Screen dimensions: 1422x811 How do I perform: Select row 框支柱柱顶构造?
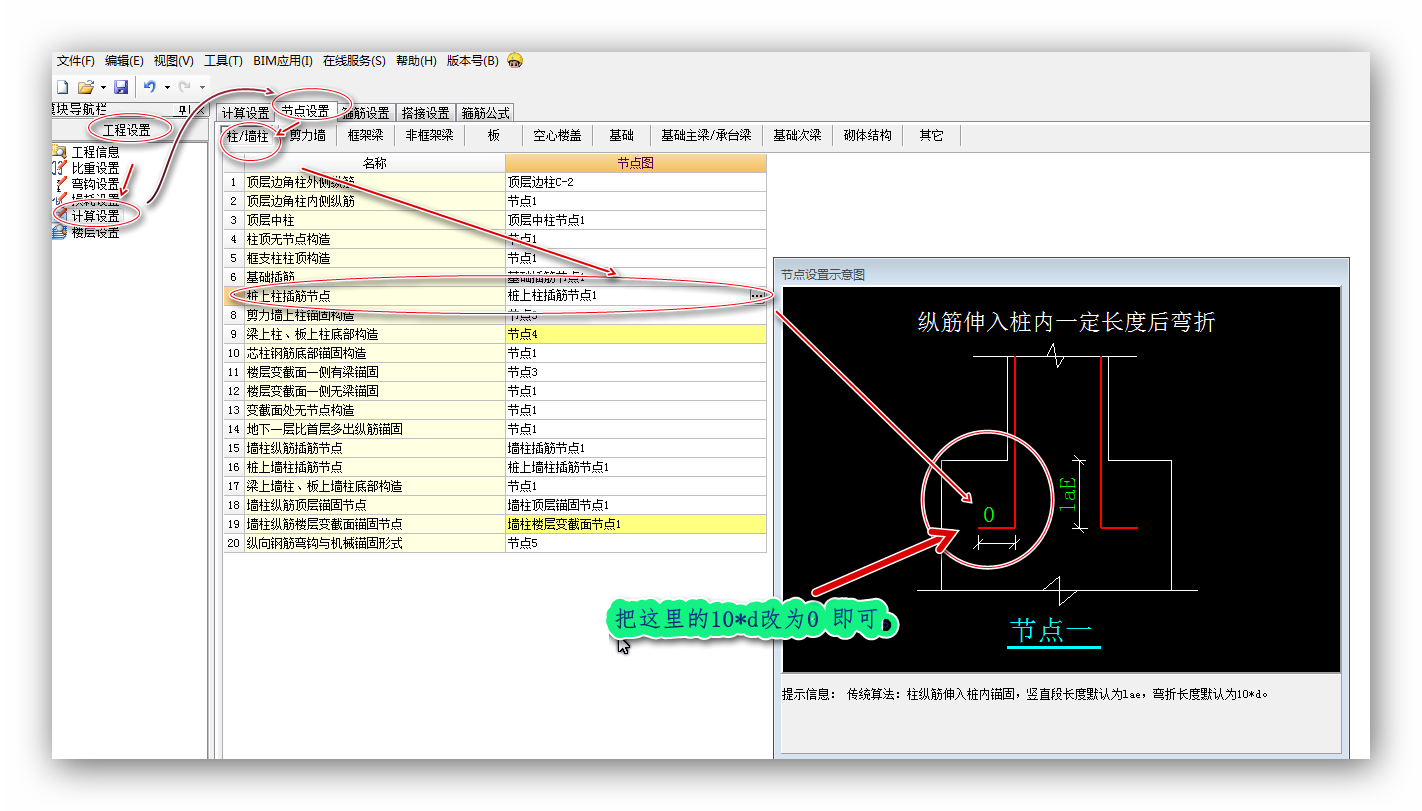point(495,258)
